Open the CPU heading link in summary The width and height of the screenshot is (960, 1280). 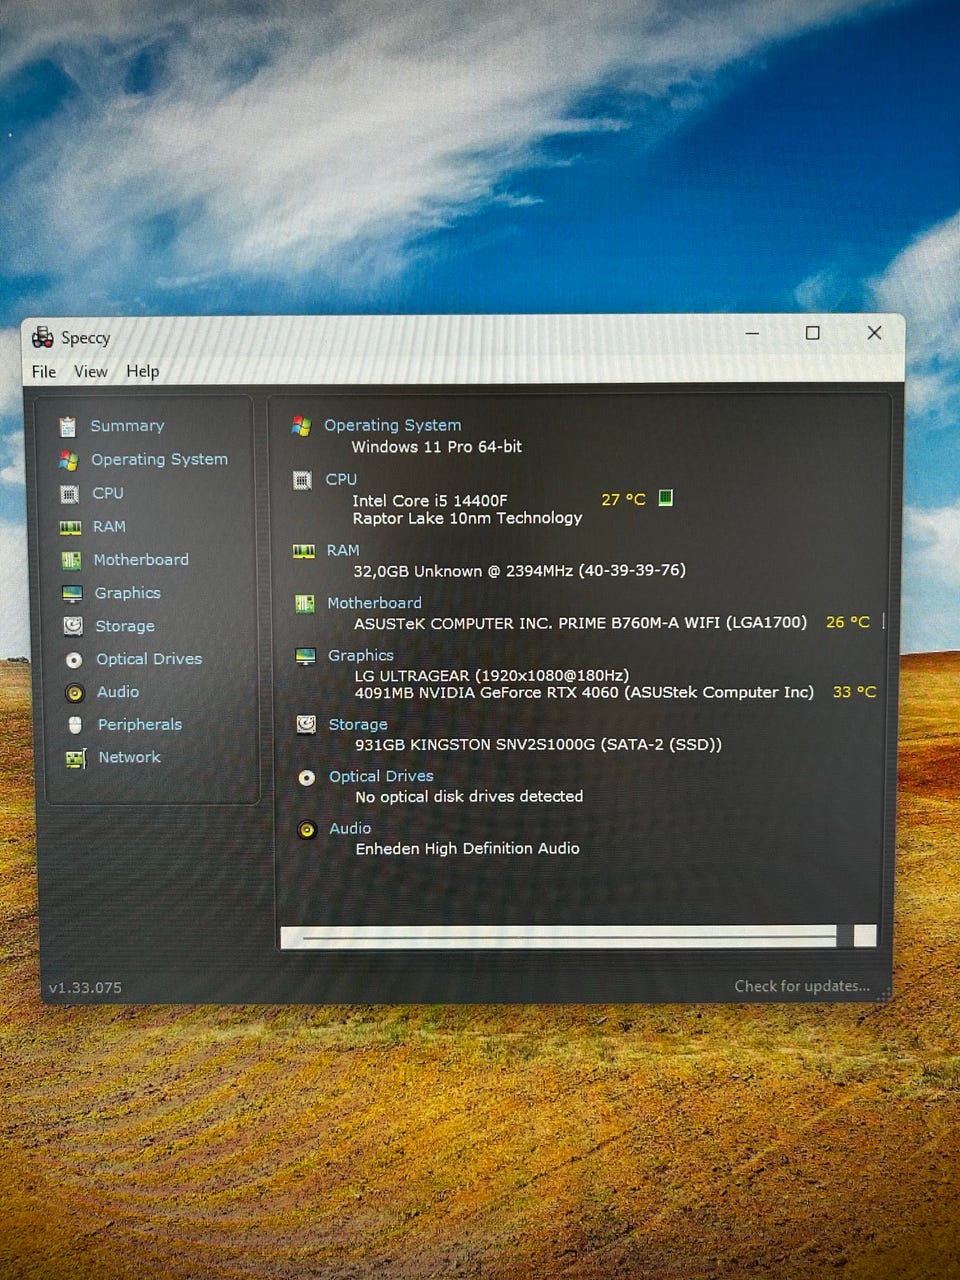(341, 479)
